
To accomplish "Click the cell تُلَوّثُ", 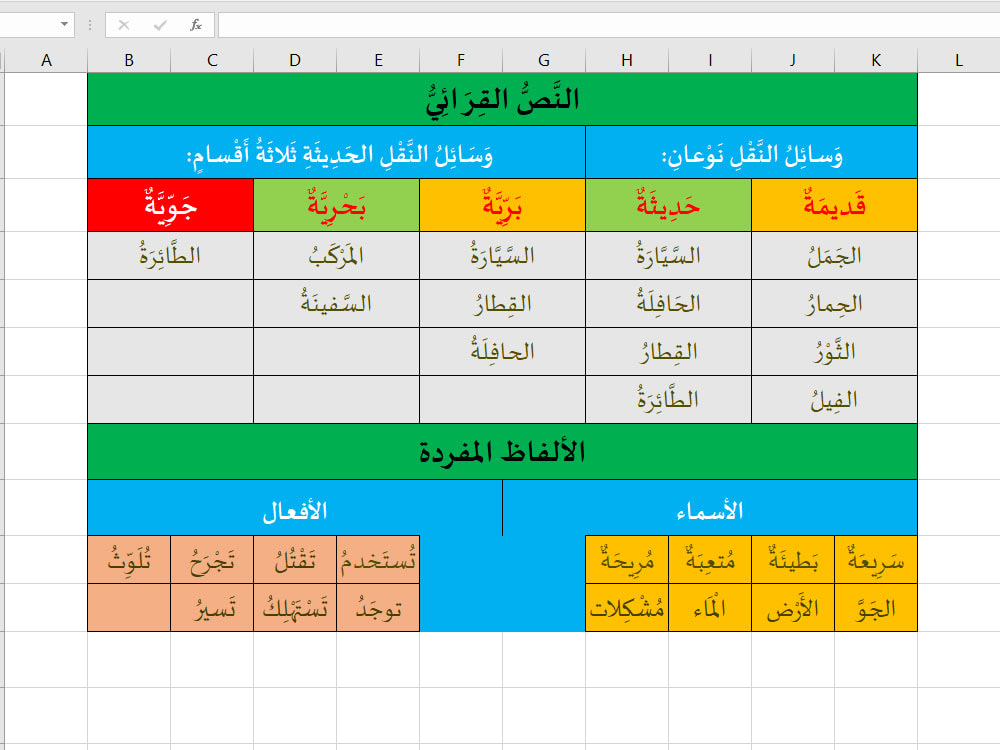I will tap(129, 559).
